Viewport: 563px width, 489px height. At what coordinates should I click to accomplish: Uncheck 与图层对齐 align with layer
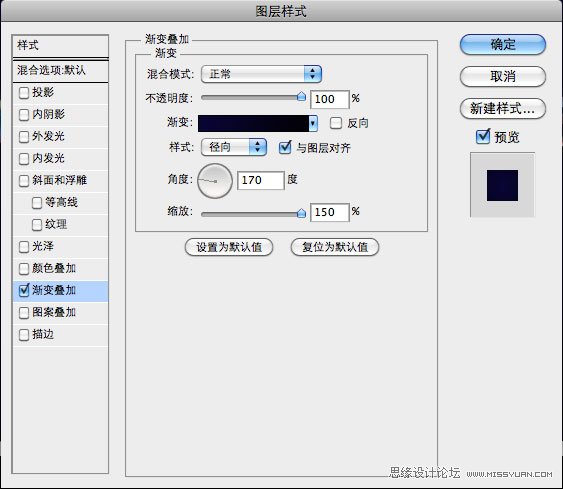(285, 147)
